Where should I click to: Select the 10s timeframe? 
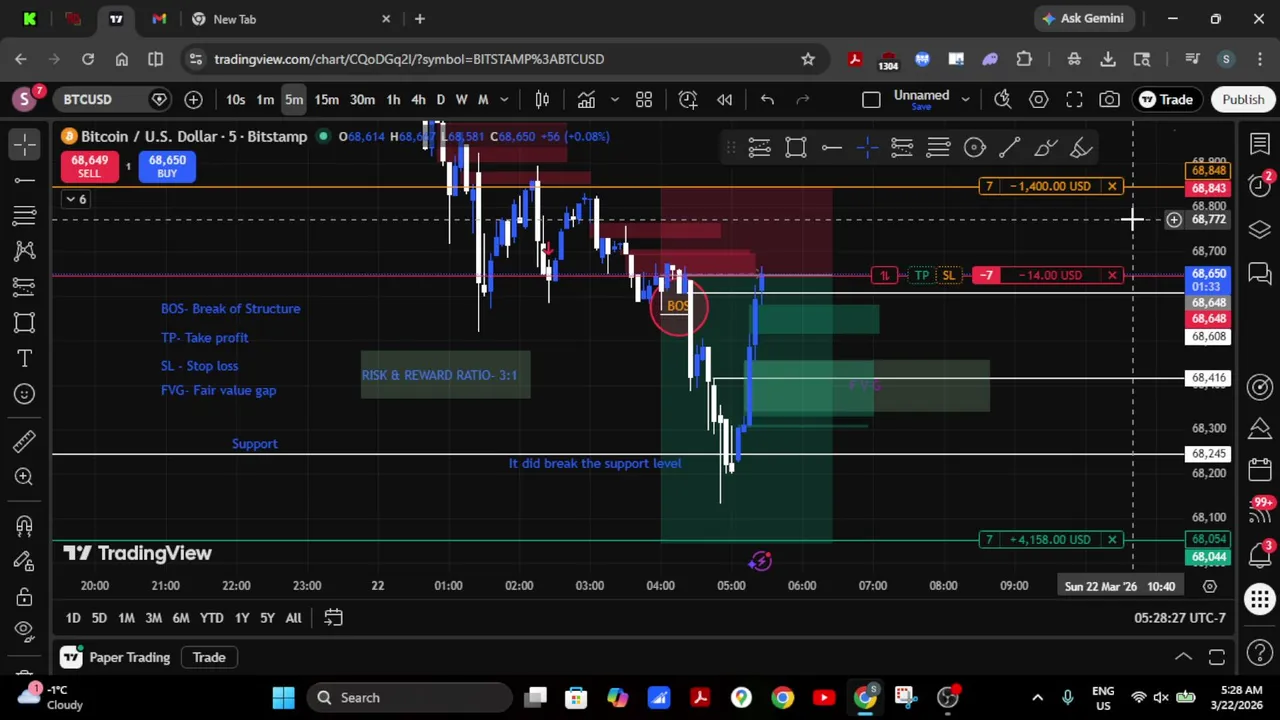point(235,99)
